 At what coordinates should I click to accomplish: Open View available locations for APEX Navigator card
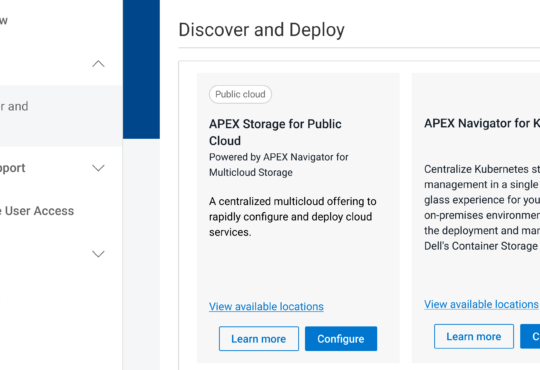(x=481, y=305)
